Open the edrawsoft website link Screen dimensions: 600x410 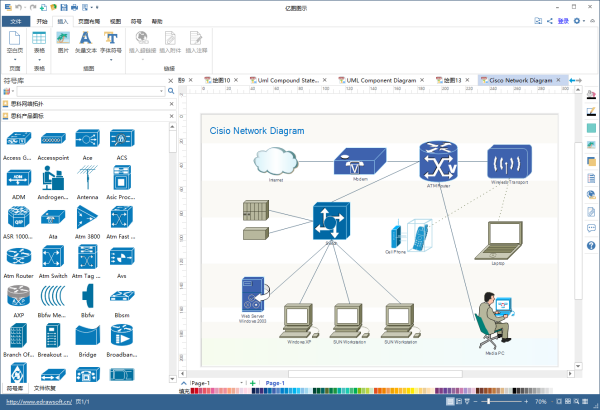[39, 402]
